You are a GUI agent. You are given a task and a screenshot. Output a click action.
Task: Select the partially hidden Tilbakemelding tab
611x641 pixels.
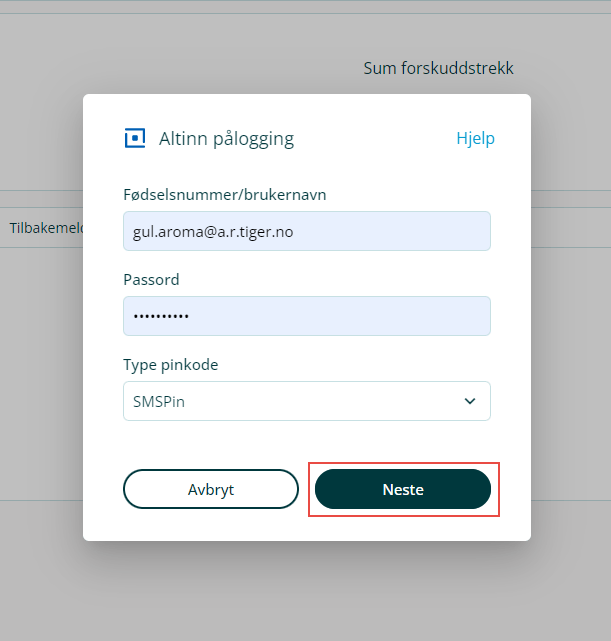click(45, 228)
